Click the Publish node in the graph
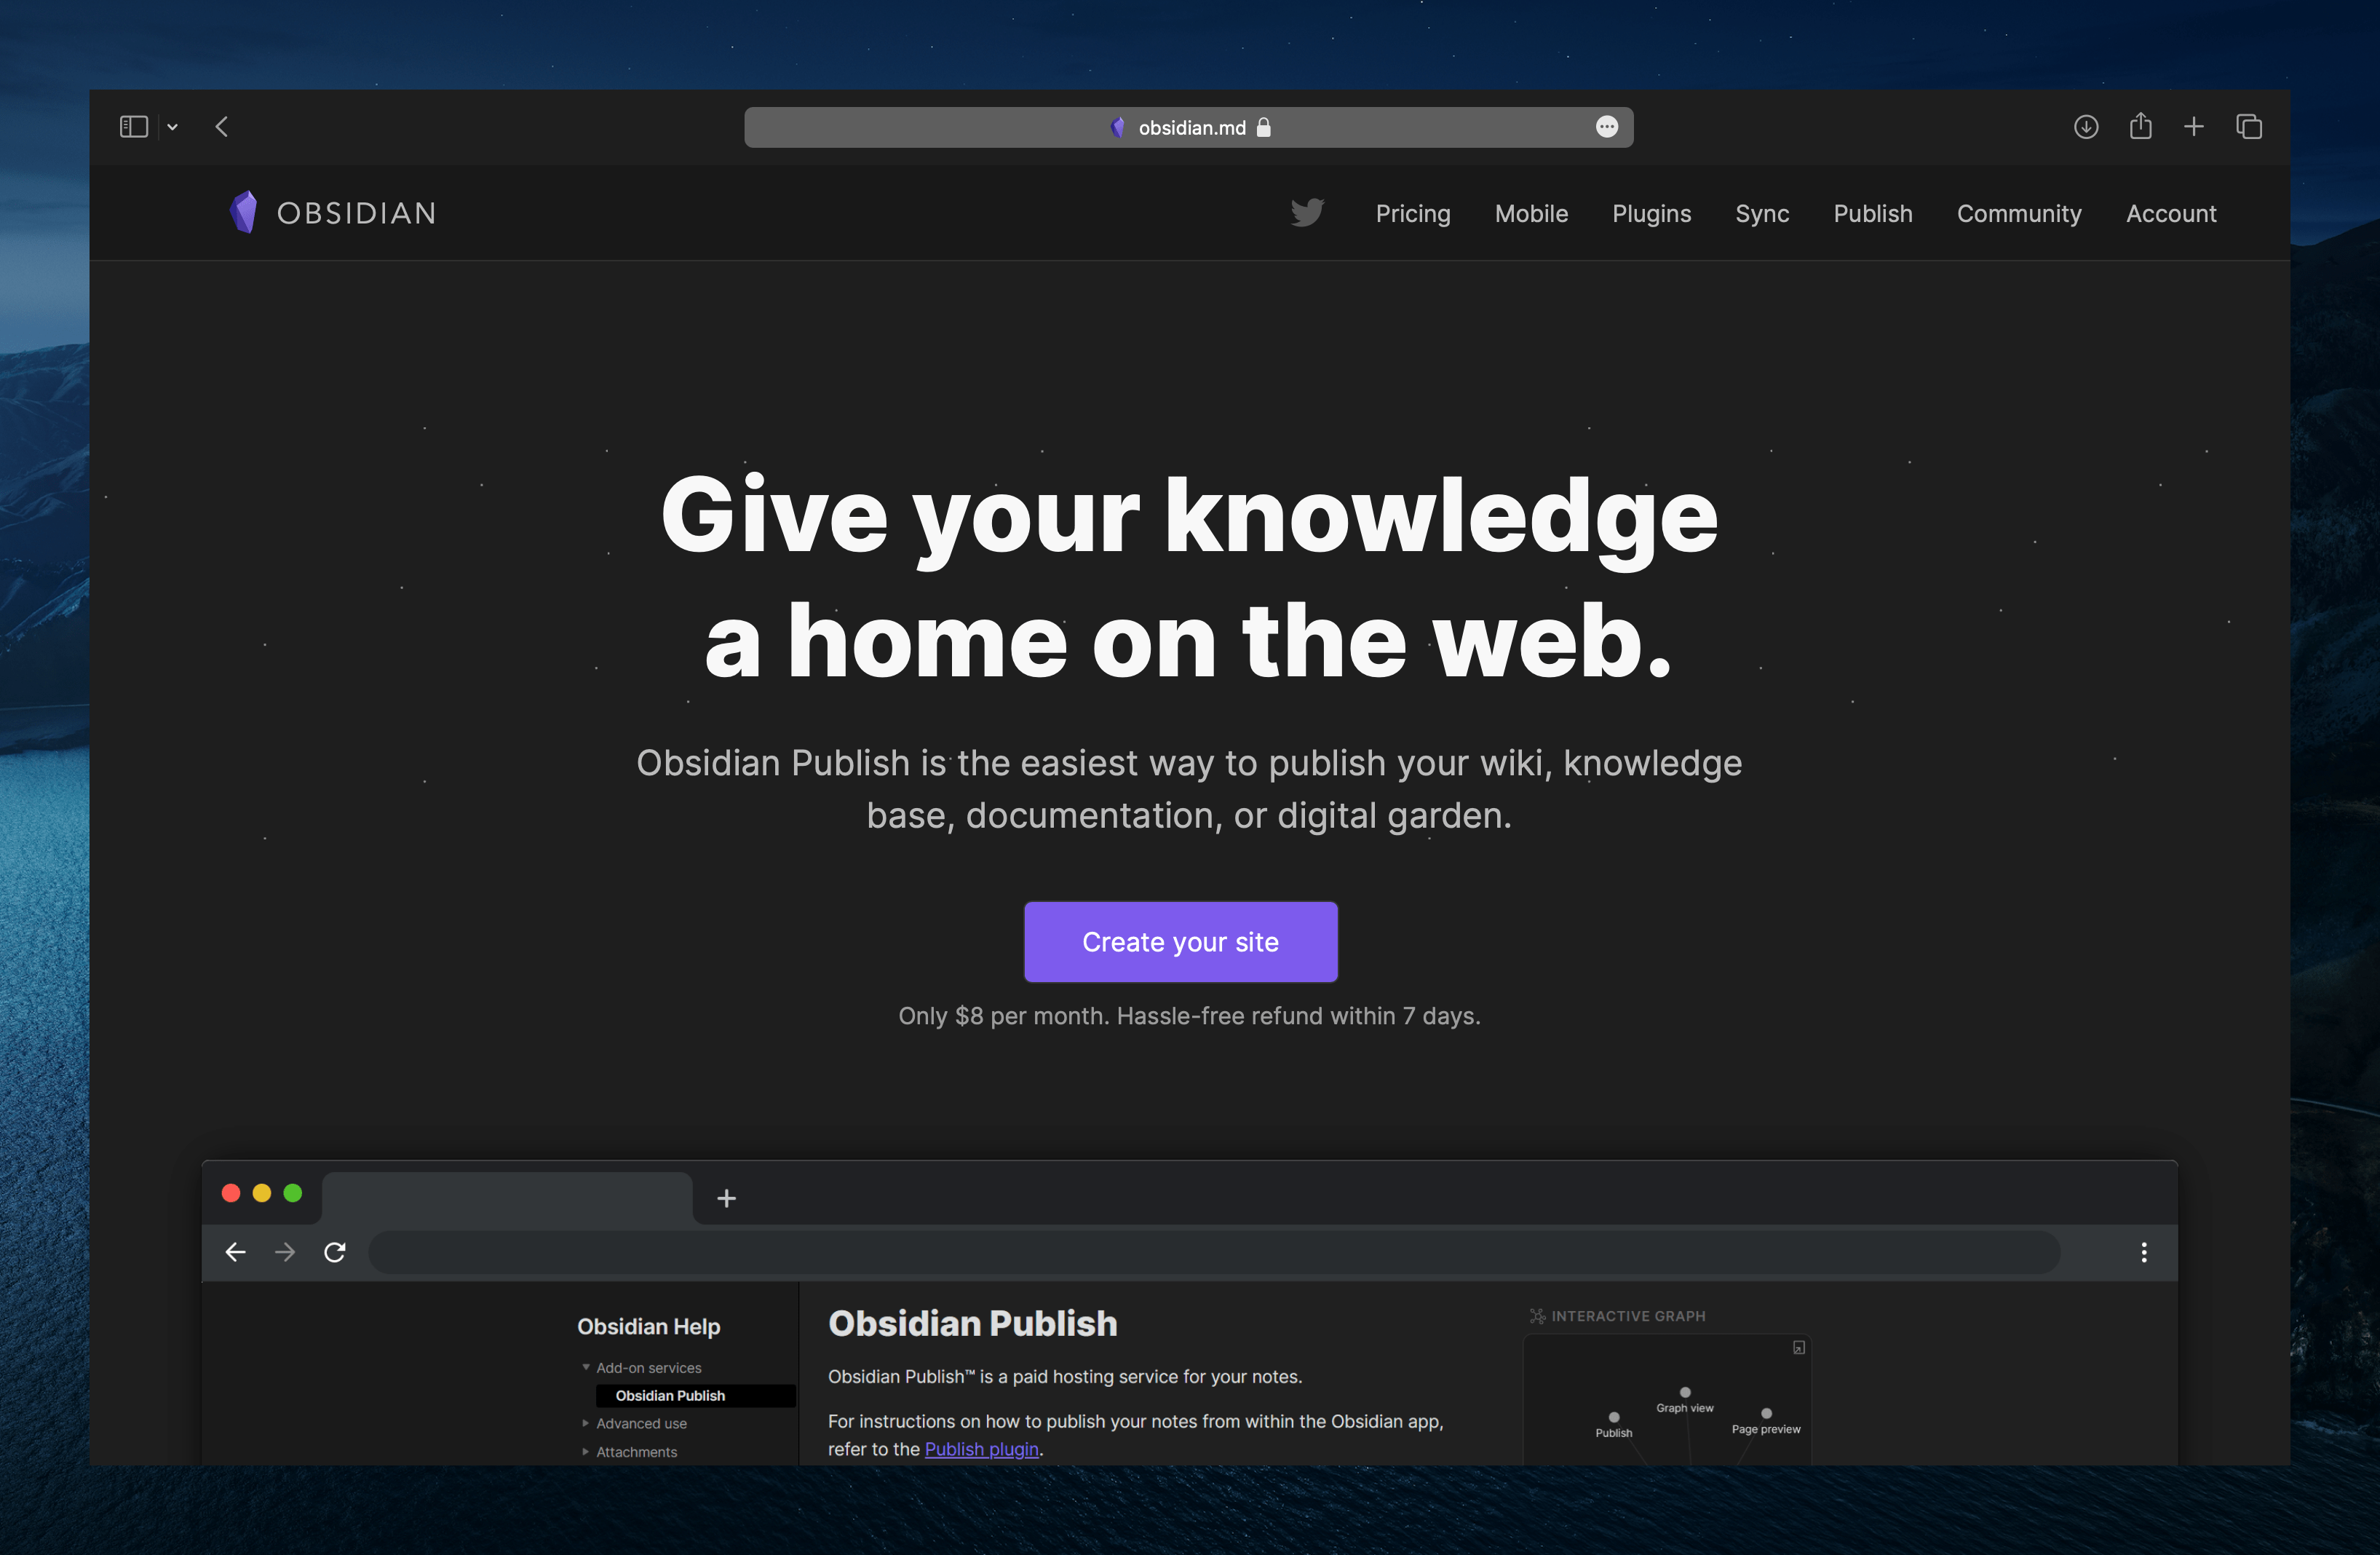 point(1613,1416)
